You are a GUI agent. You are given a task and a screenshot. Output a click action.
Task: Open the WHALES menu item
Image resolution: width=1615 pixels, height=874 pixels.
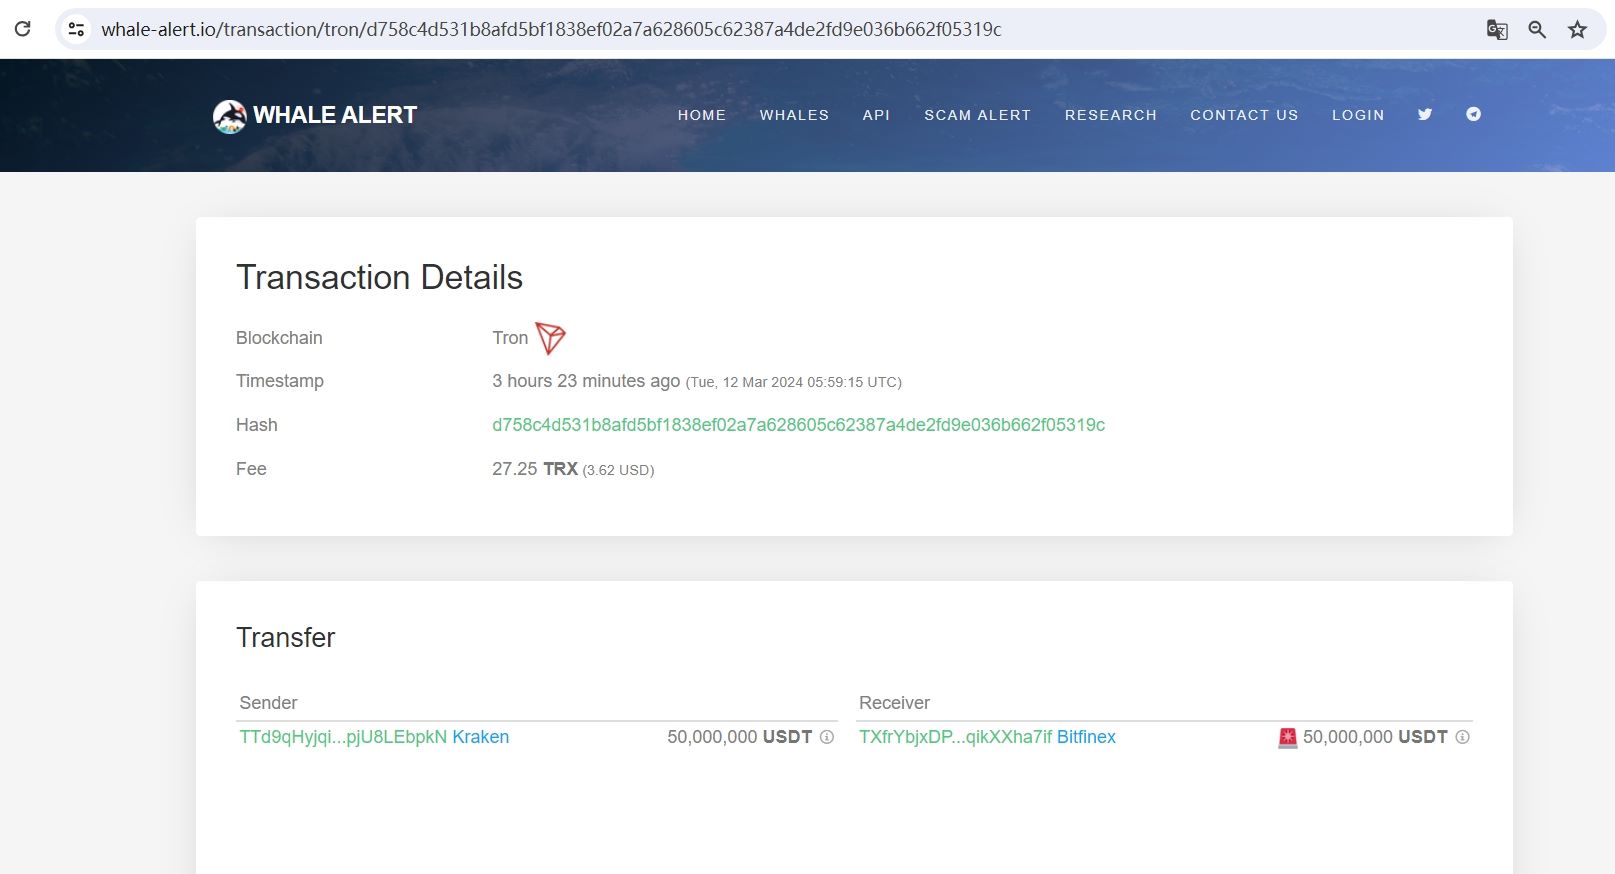(x=794, y=115)
